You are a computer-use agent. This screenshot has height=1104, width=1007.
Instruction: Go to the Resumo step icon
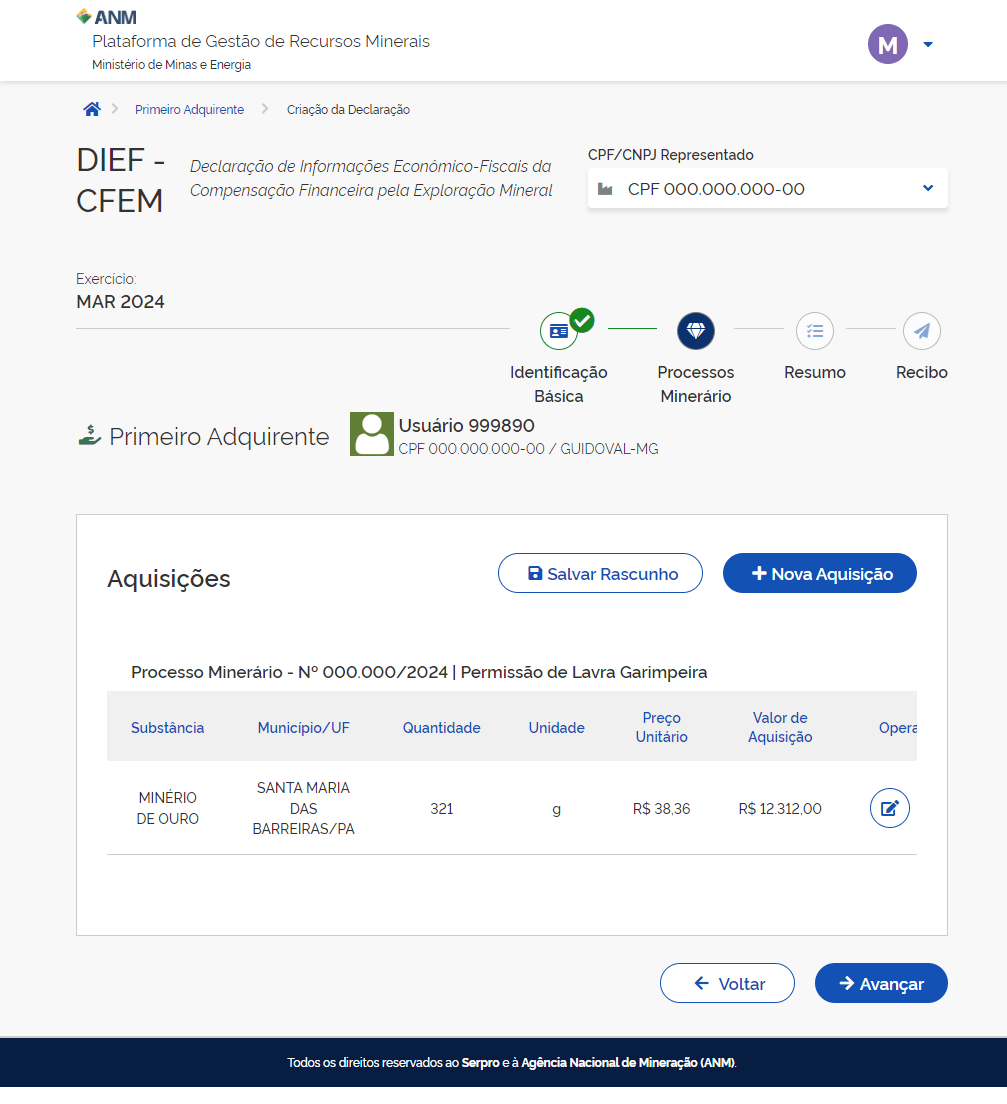814,330
